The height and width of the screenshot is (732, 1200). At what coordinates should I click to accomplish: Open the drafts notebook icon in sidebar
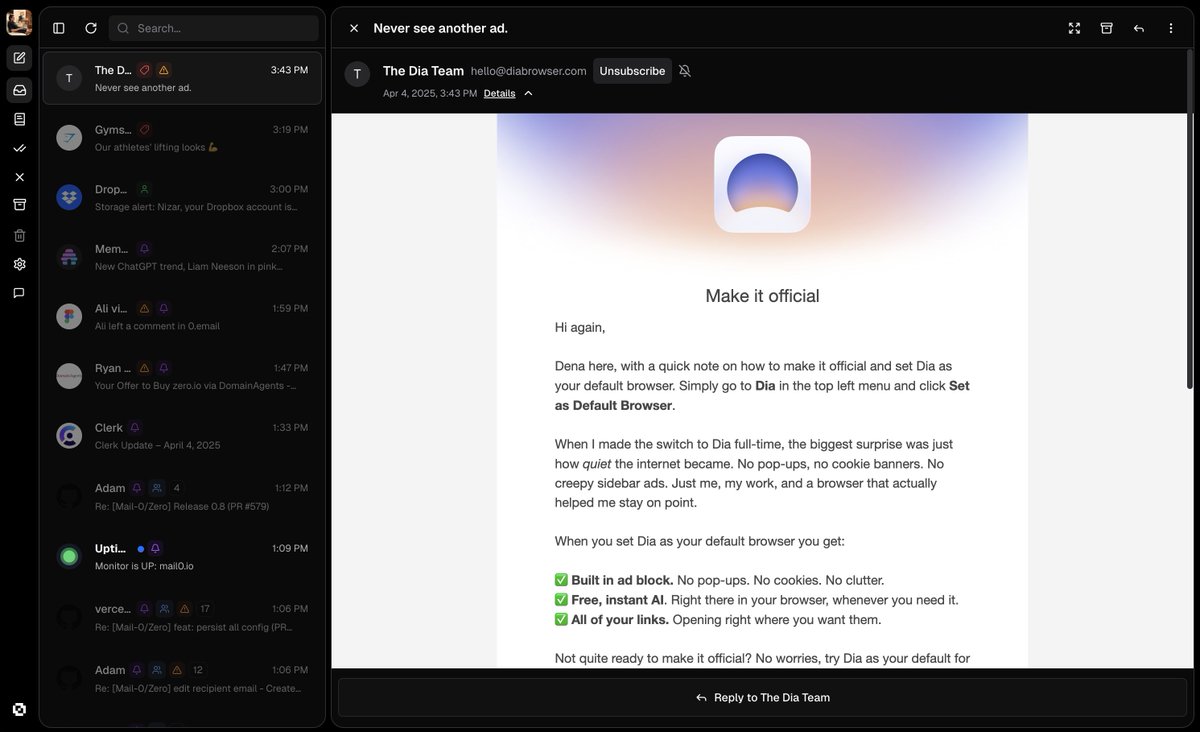tap(19, 119)
